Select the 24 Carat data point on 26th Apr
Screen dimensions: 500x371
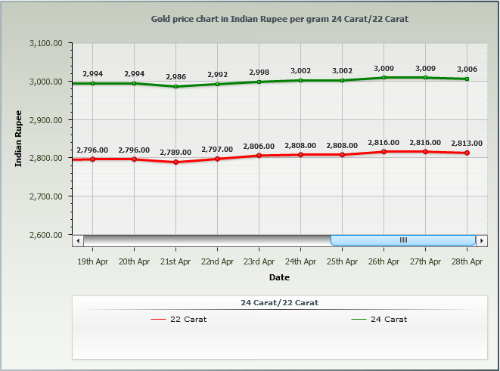click(x=384, y=77)
